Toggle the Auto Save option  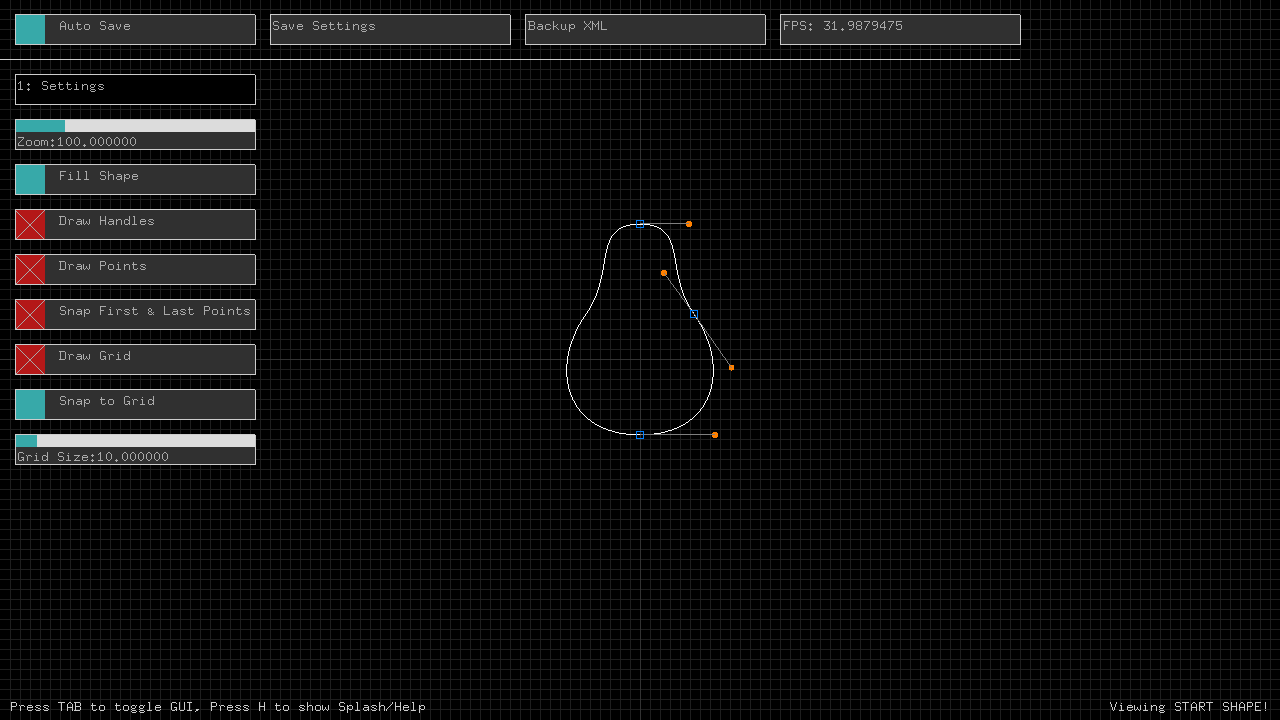coord(31,30)
